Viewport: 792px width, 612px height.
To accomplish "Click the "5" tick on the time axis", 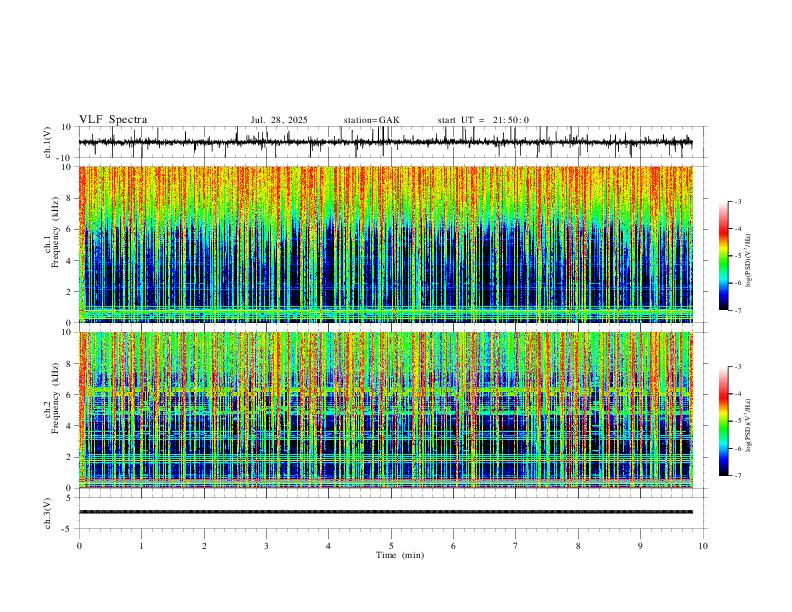I will point(391,546).
